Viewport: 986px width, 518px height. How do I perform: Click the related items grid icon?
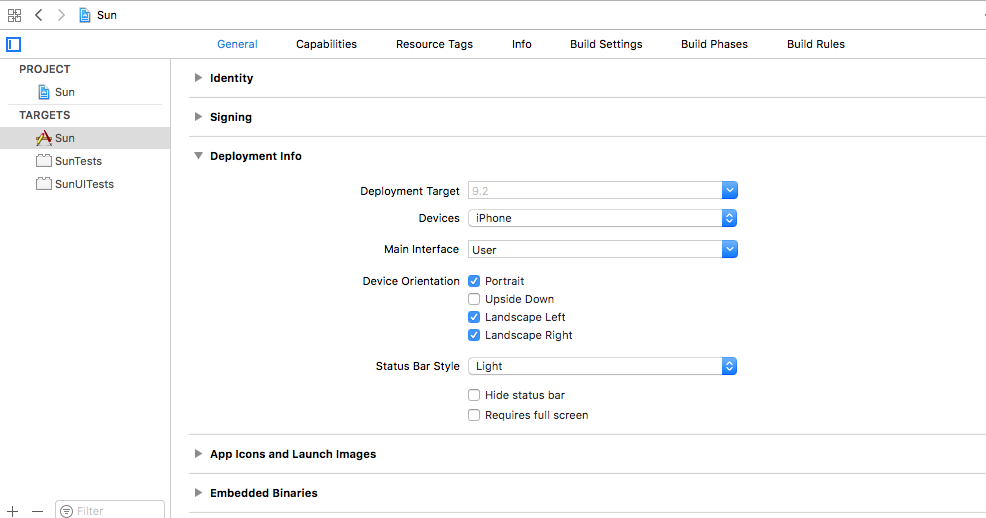[x=14, y=15]
